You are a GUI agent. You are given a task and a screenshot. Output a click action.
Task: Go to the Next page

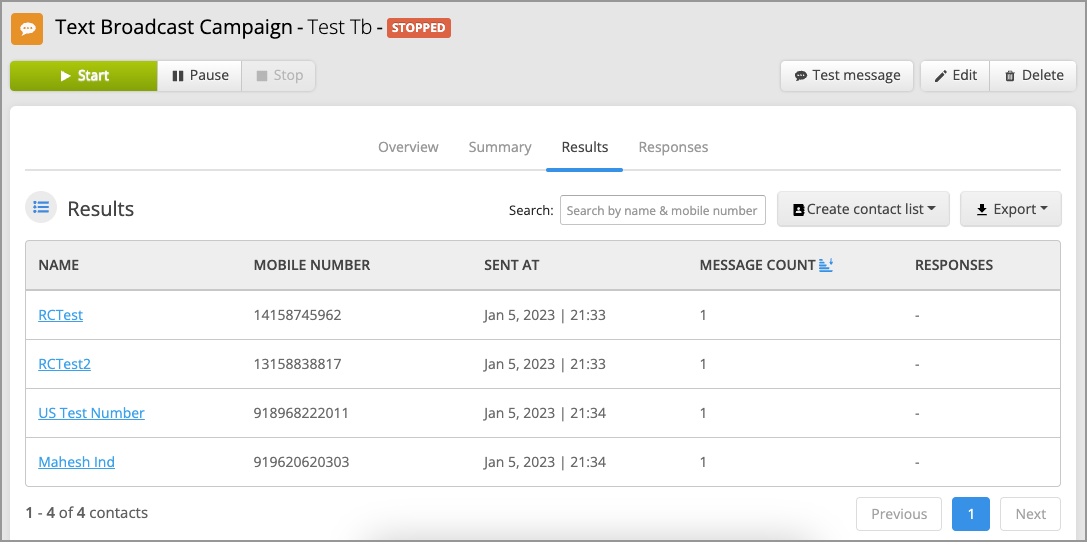point(1030,514)
